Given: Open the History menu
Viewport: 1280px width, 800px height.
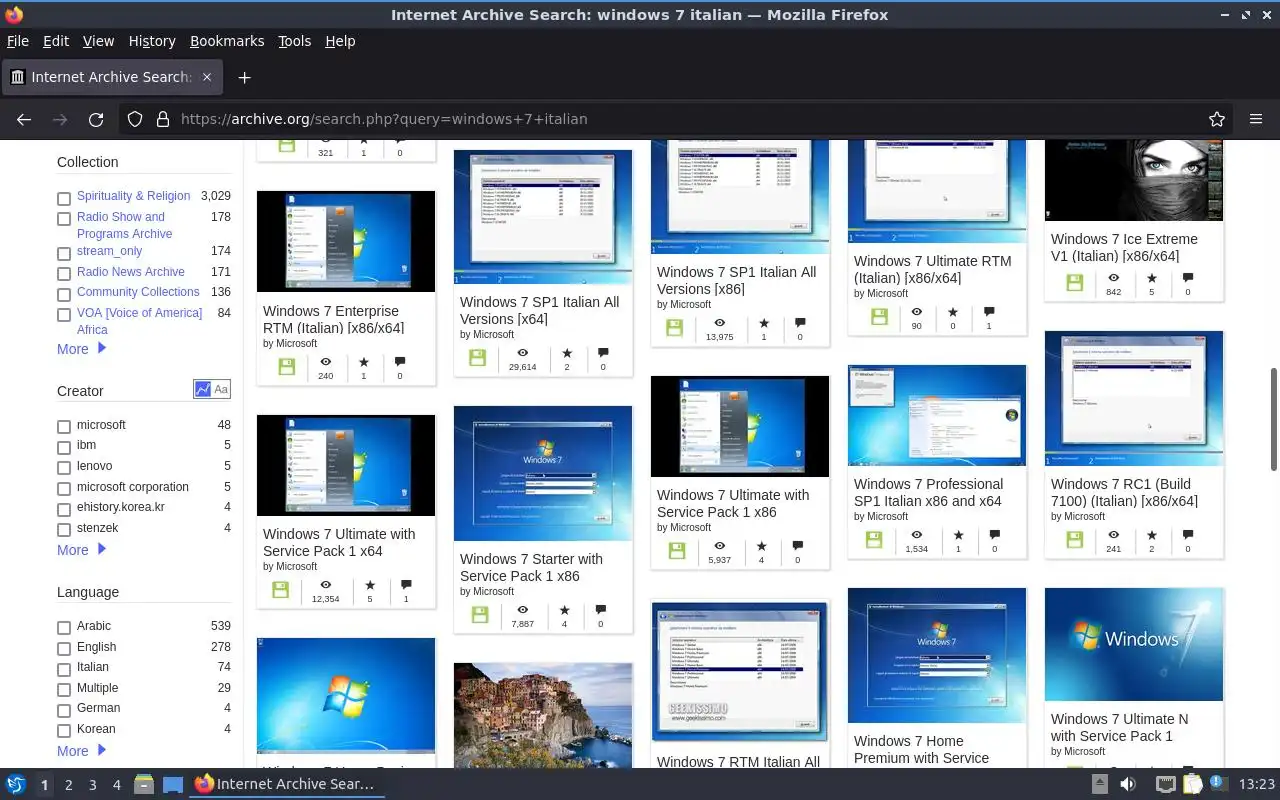Looking at the screenshot, I should click(152, 41).
